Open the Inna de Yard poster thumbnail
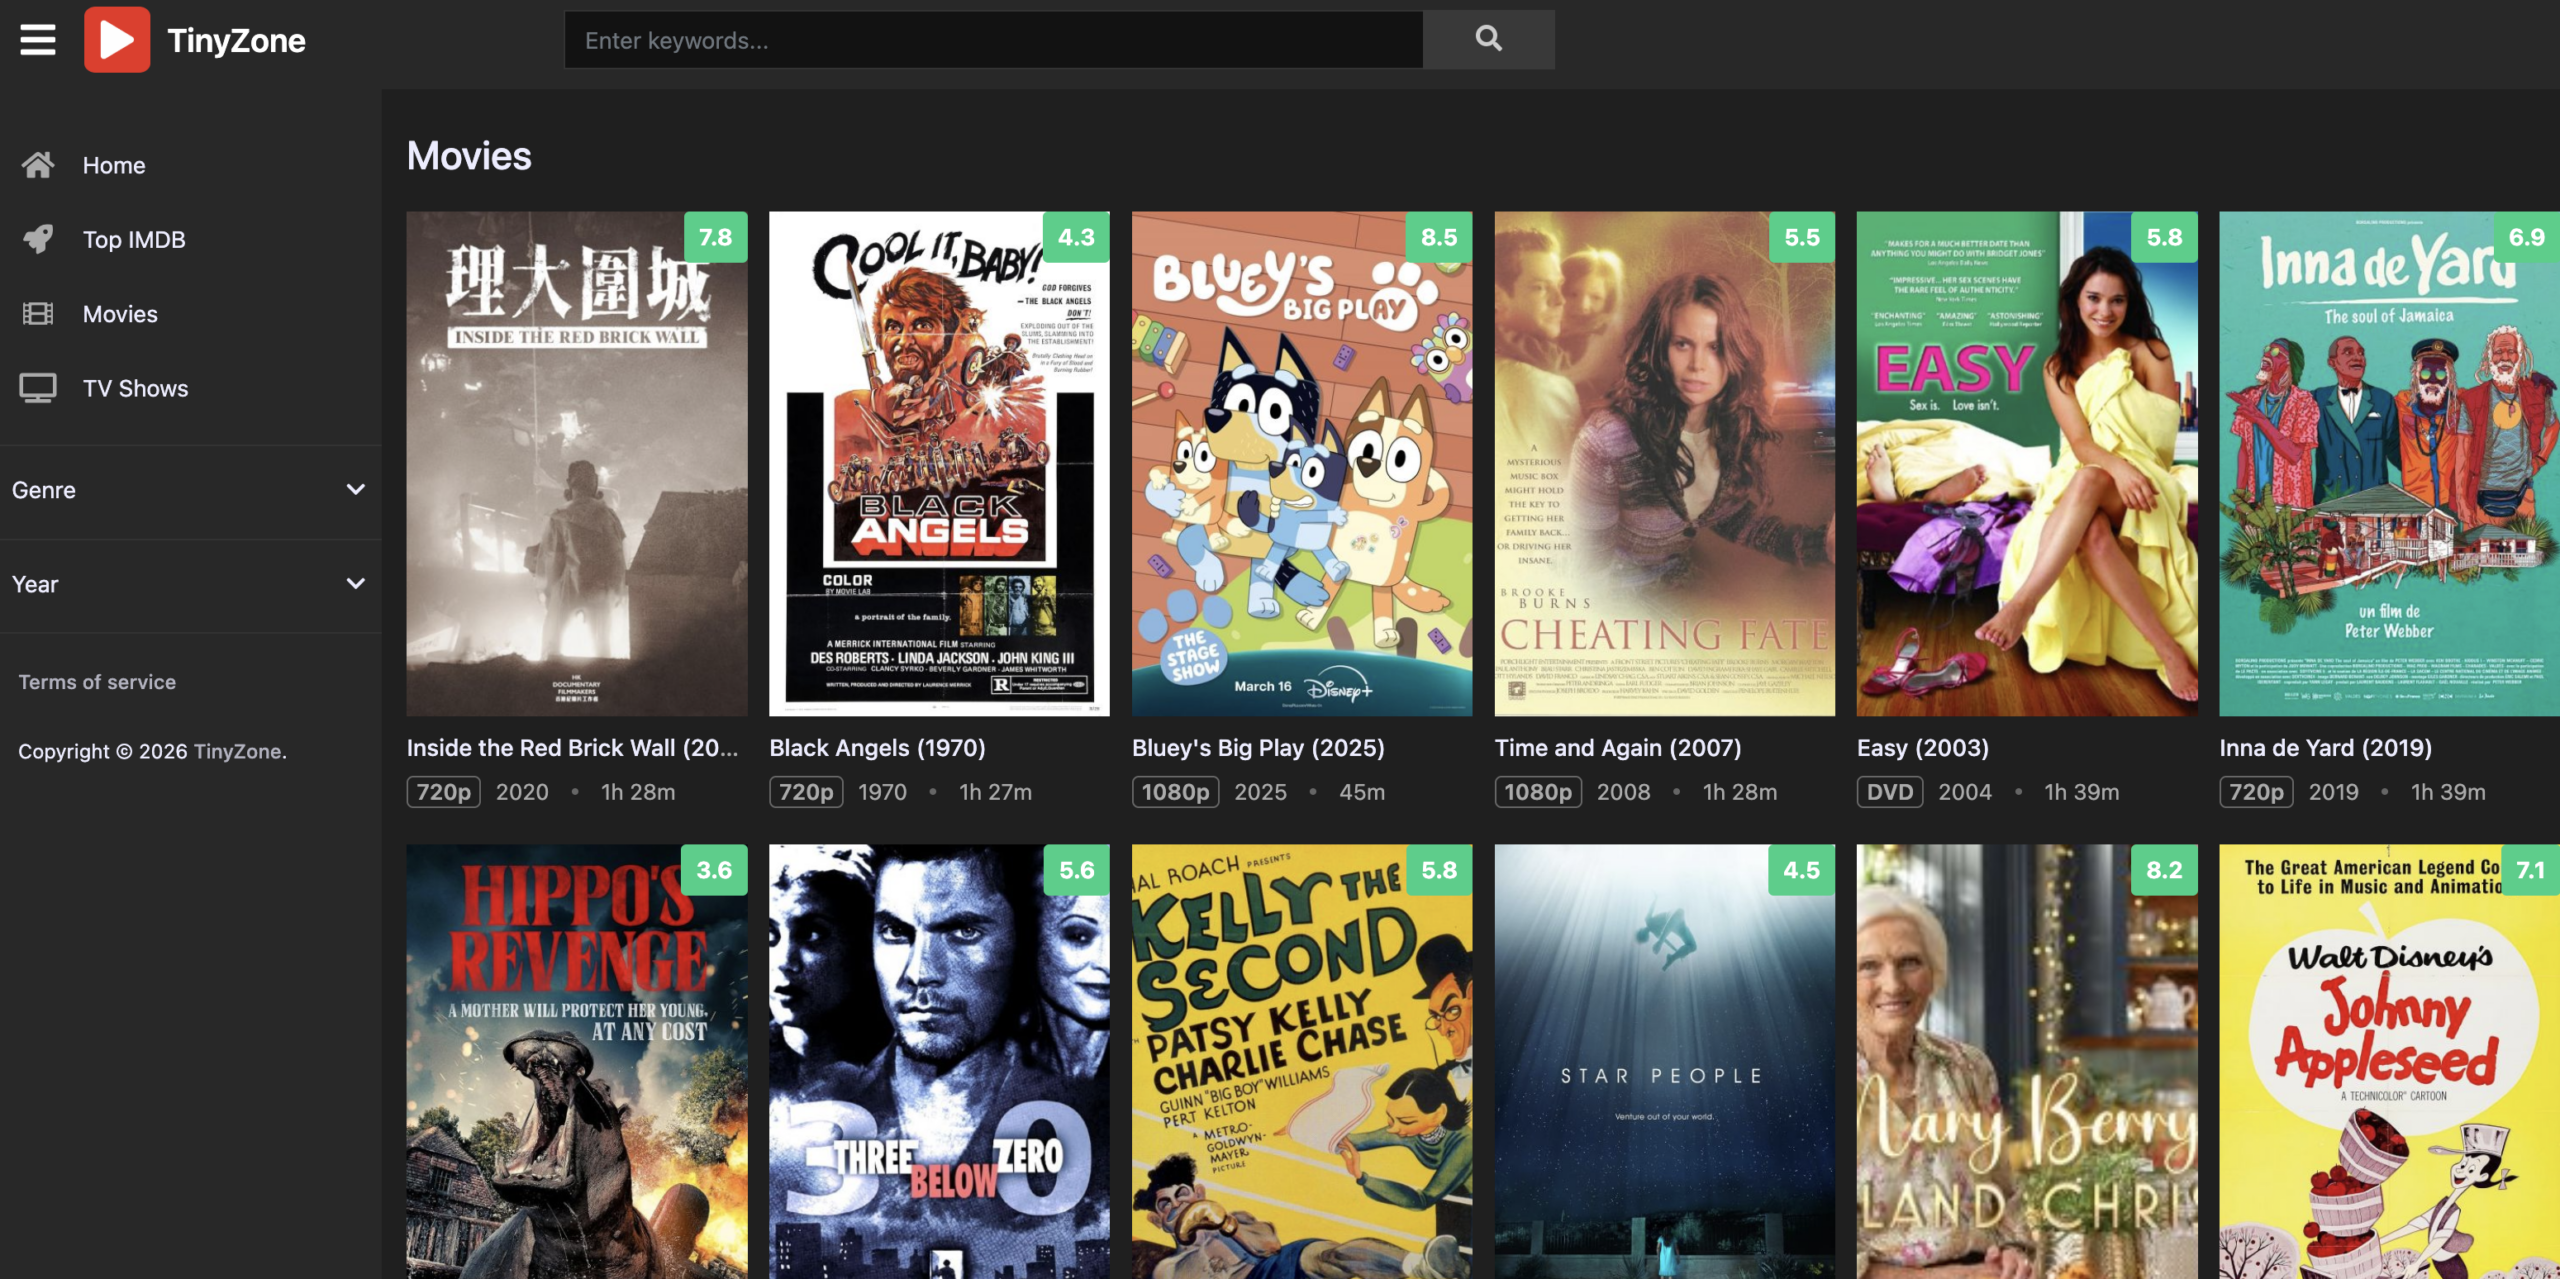Image resolution: width=2560 pixels, height=1279 pixels. coord(2388,465)
